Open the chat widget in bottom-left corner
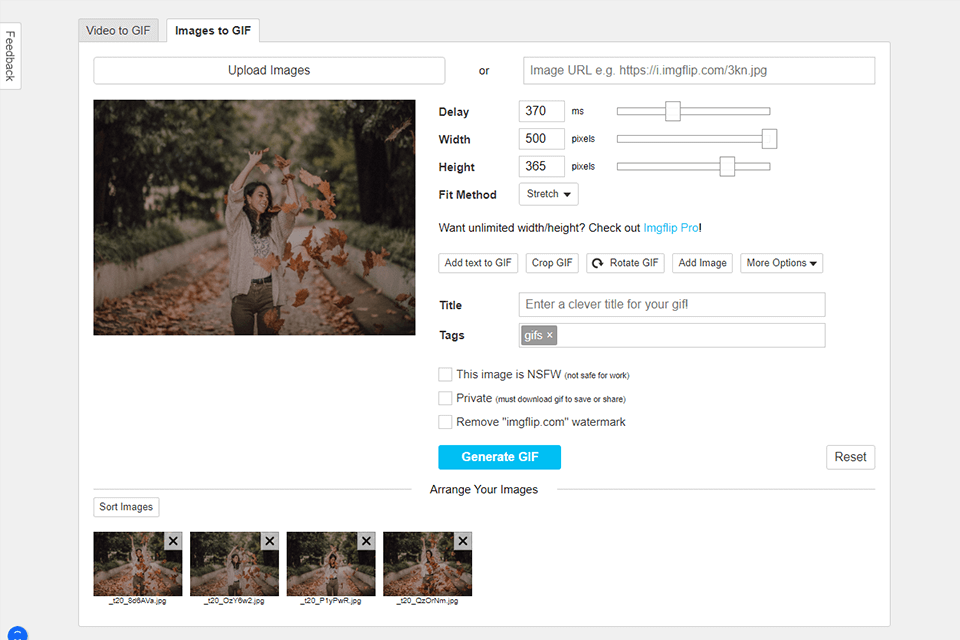Screen dimensions: 960x640 (x=17, y=633)
